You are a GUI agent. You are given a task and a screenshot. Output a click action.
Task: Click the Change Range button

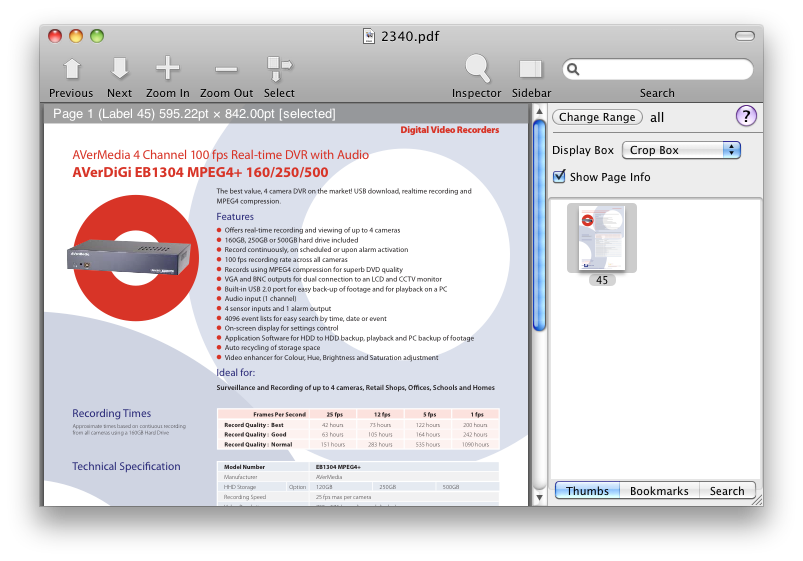coord(597,117)
